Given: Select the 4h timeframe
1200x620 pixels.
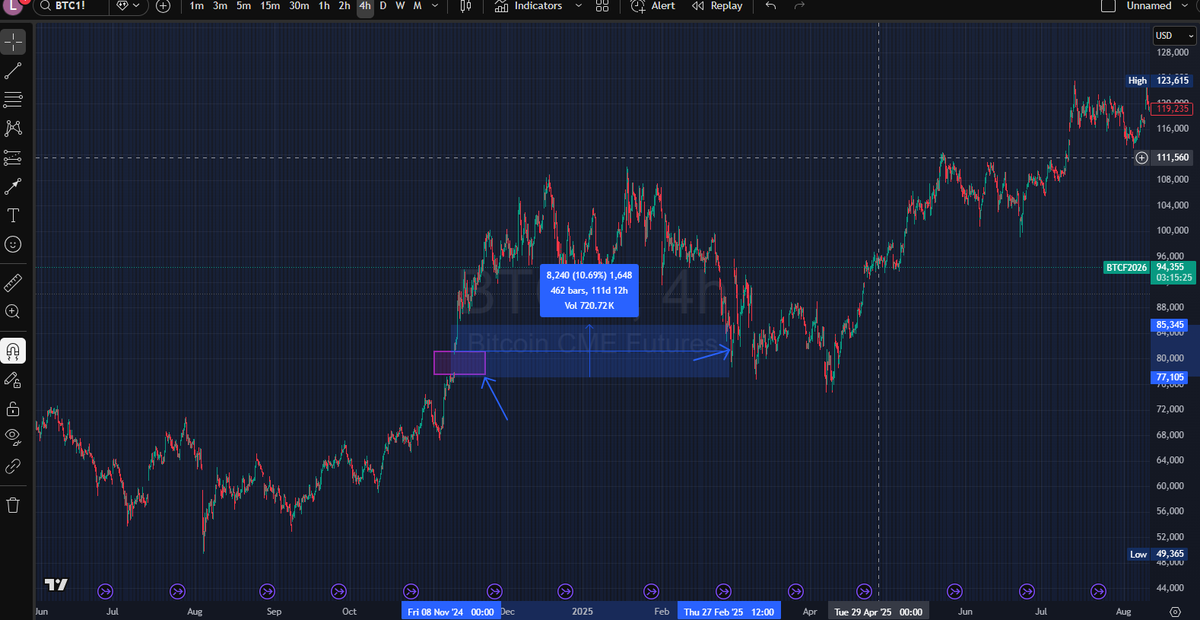Looking at the screenshot, I should [x=365, y=6].
